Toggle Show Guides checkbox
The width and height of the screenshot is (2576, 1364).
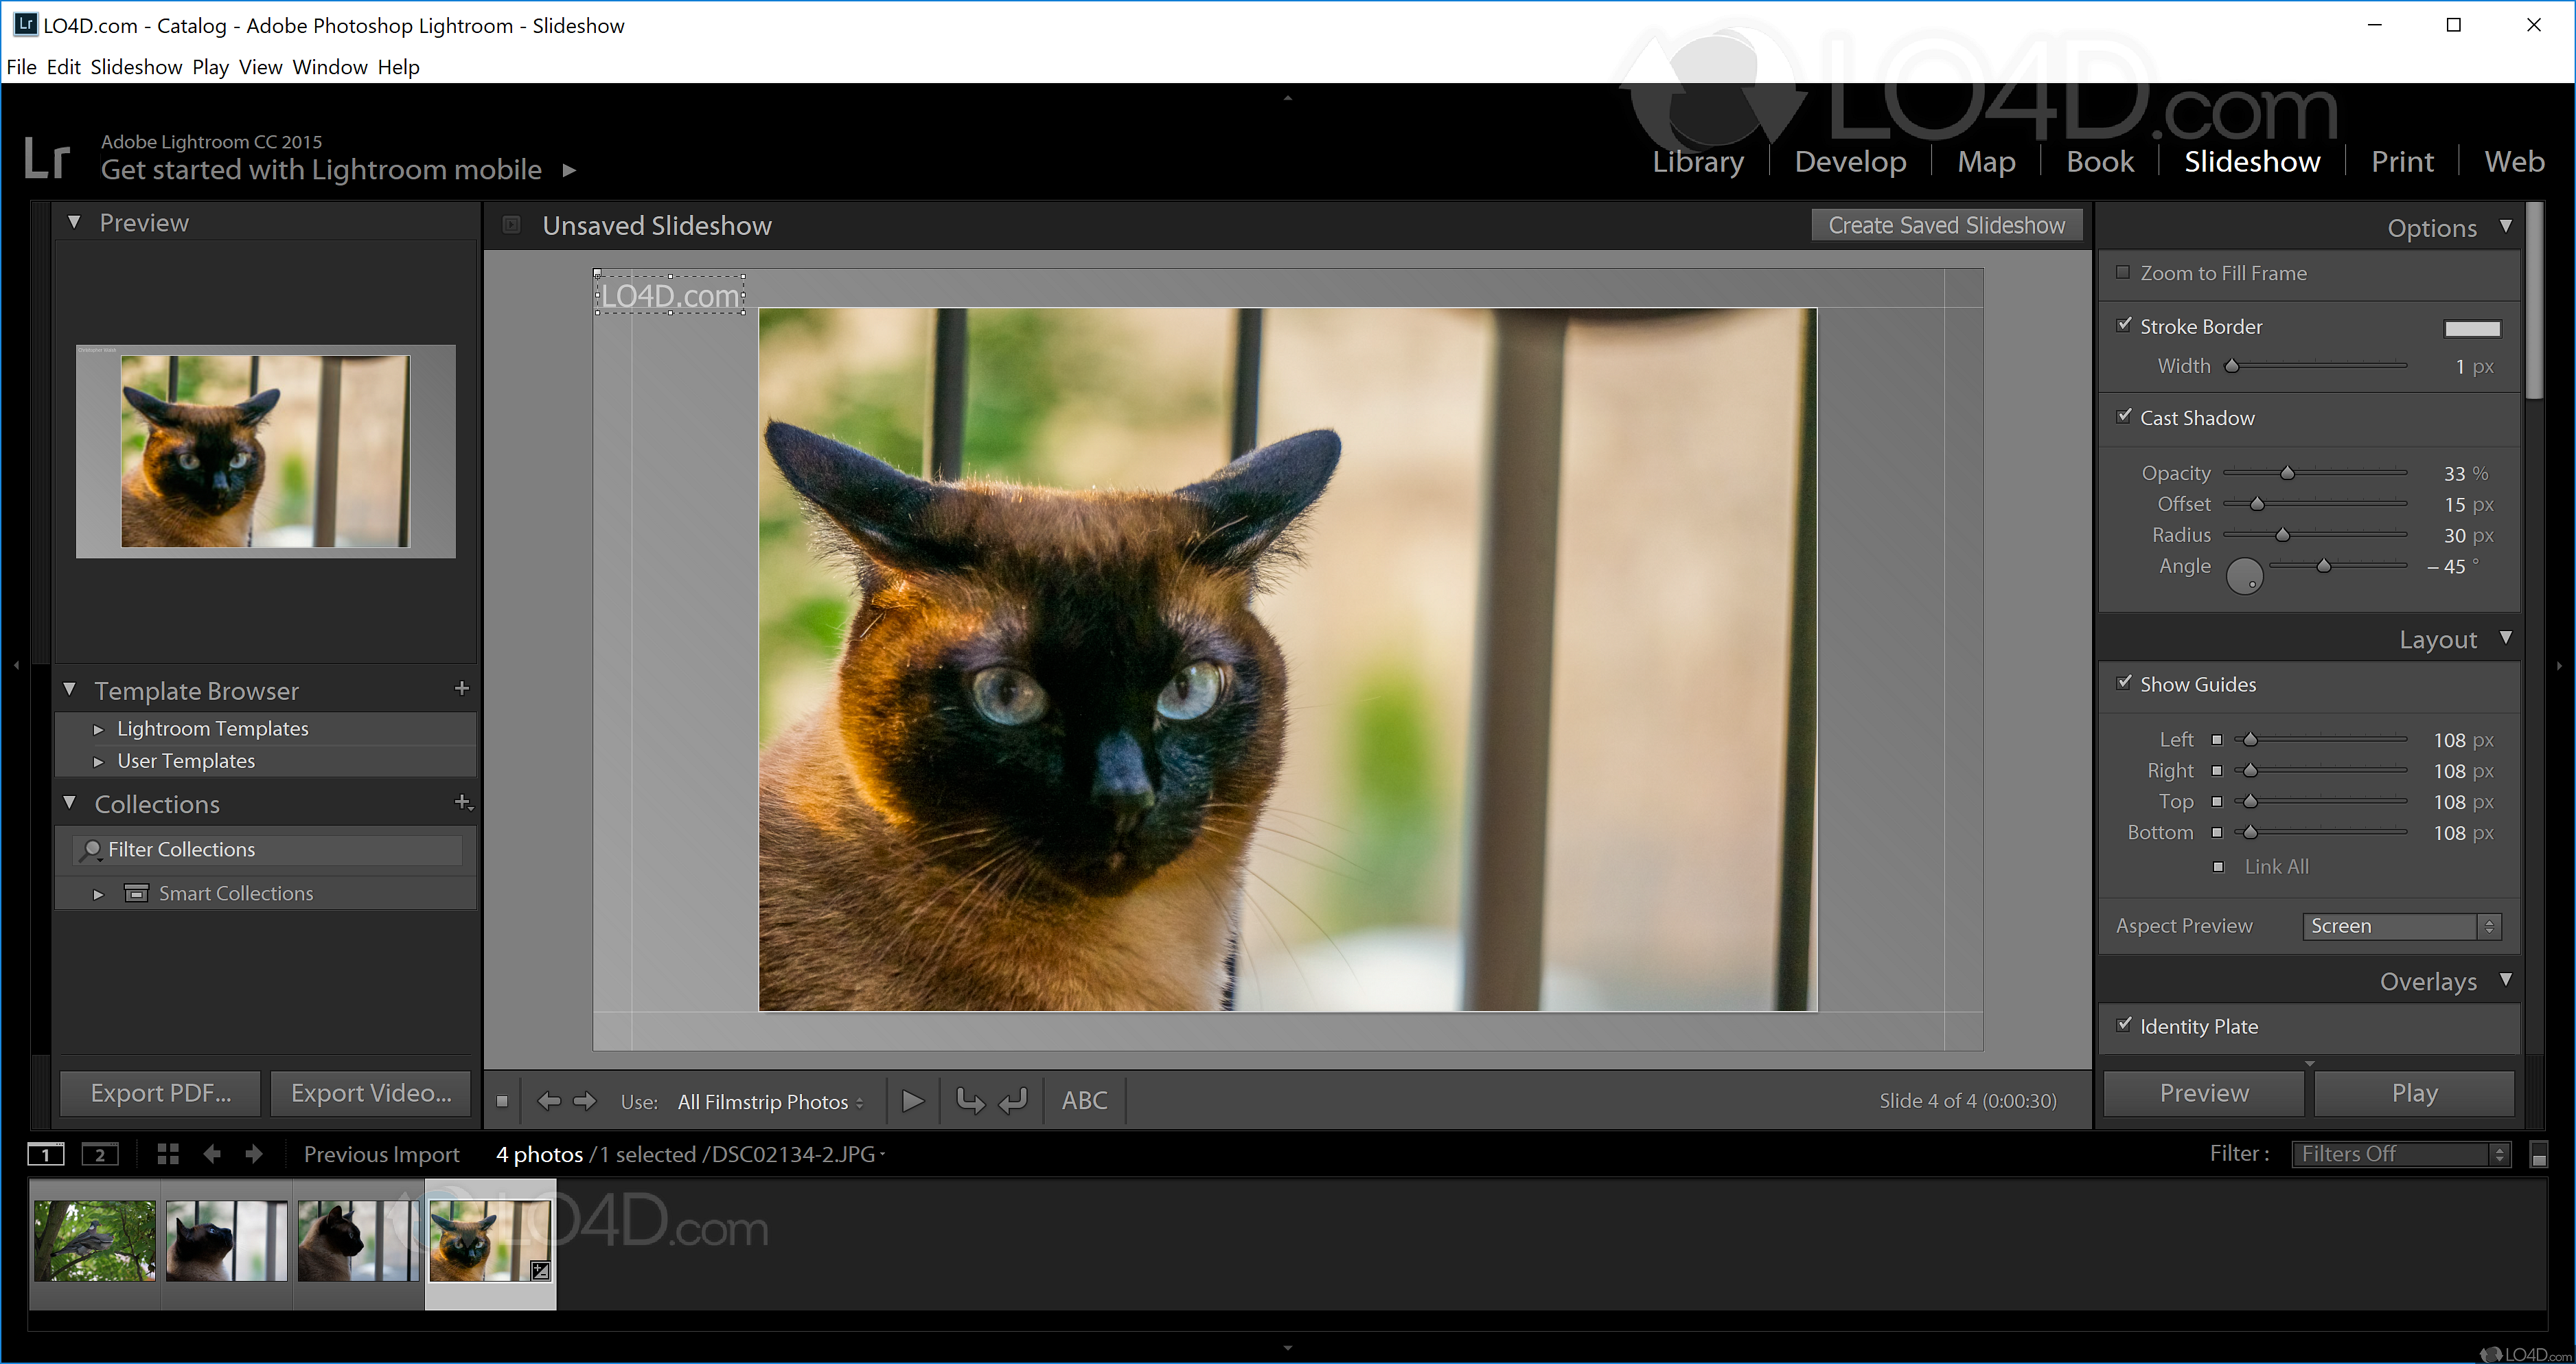(x=2124, y=683)
